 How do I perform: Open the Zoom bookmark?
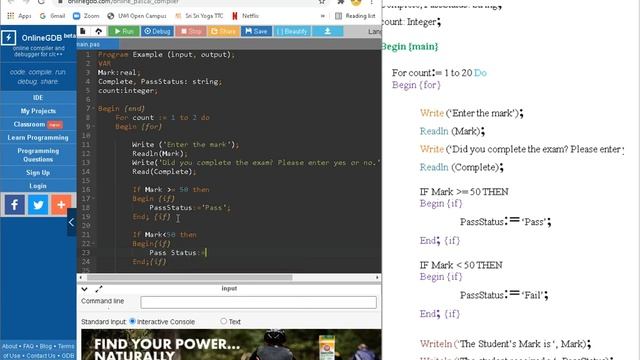pos(86,16)
